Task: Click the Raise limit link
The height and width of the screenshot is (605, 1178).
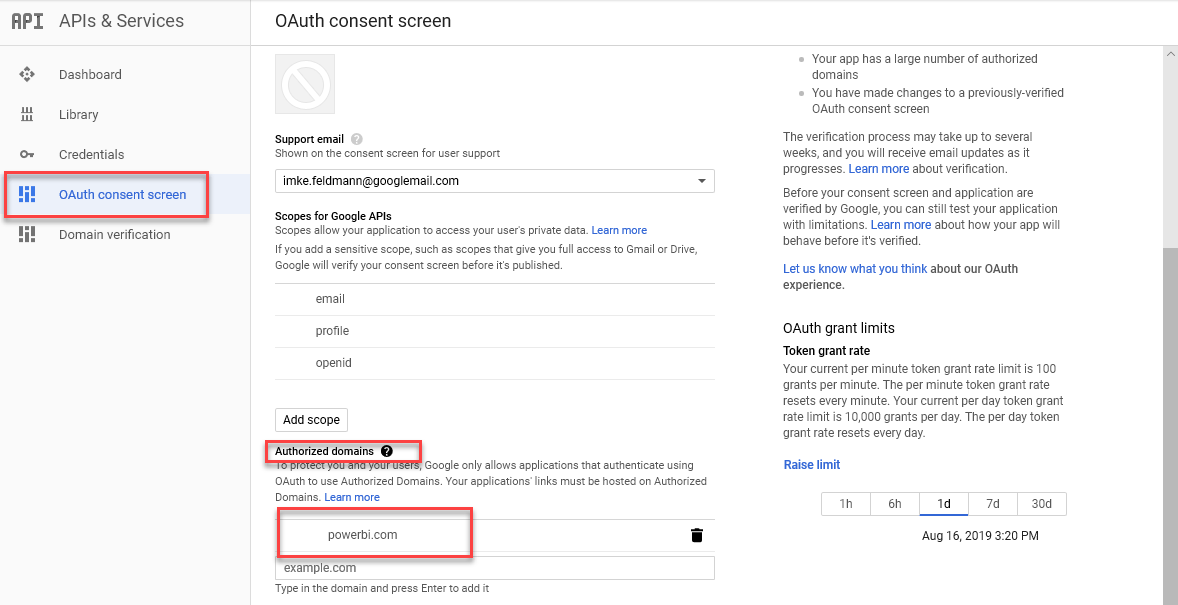Action: [811, 464]
